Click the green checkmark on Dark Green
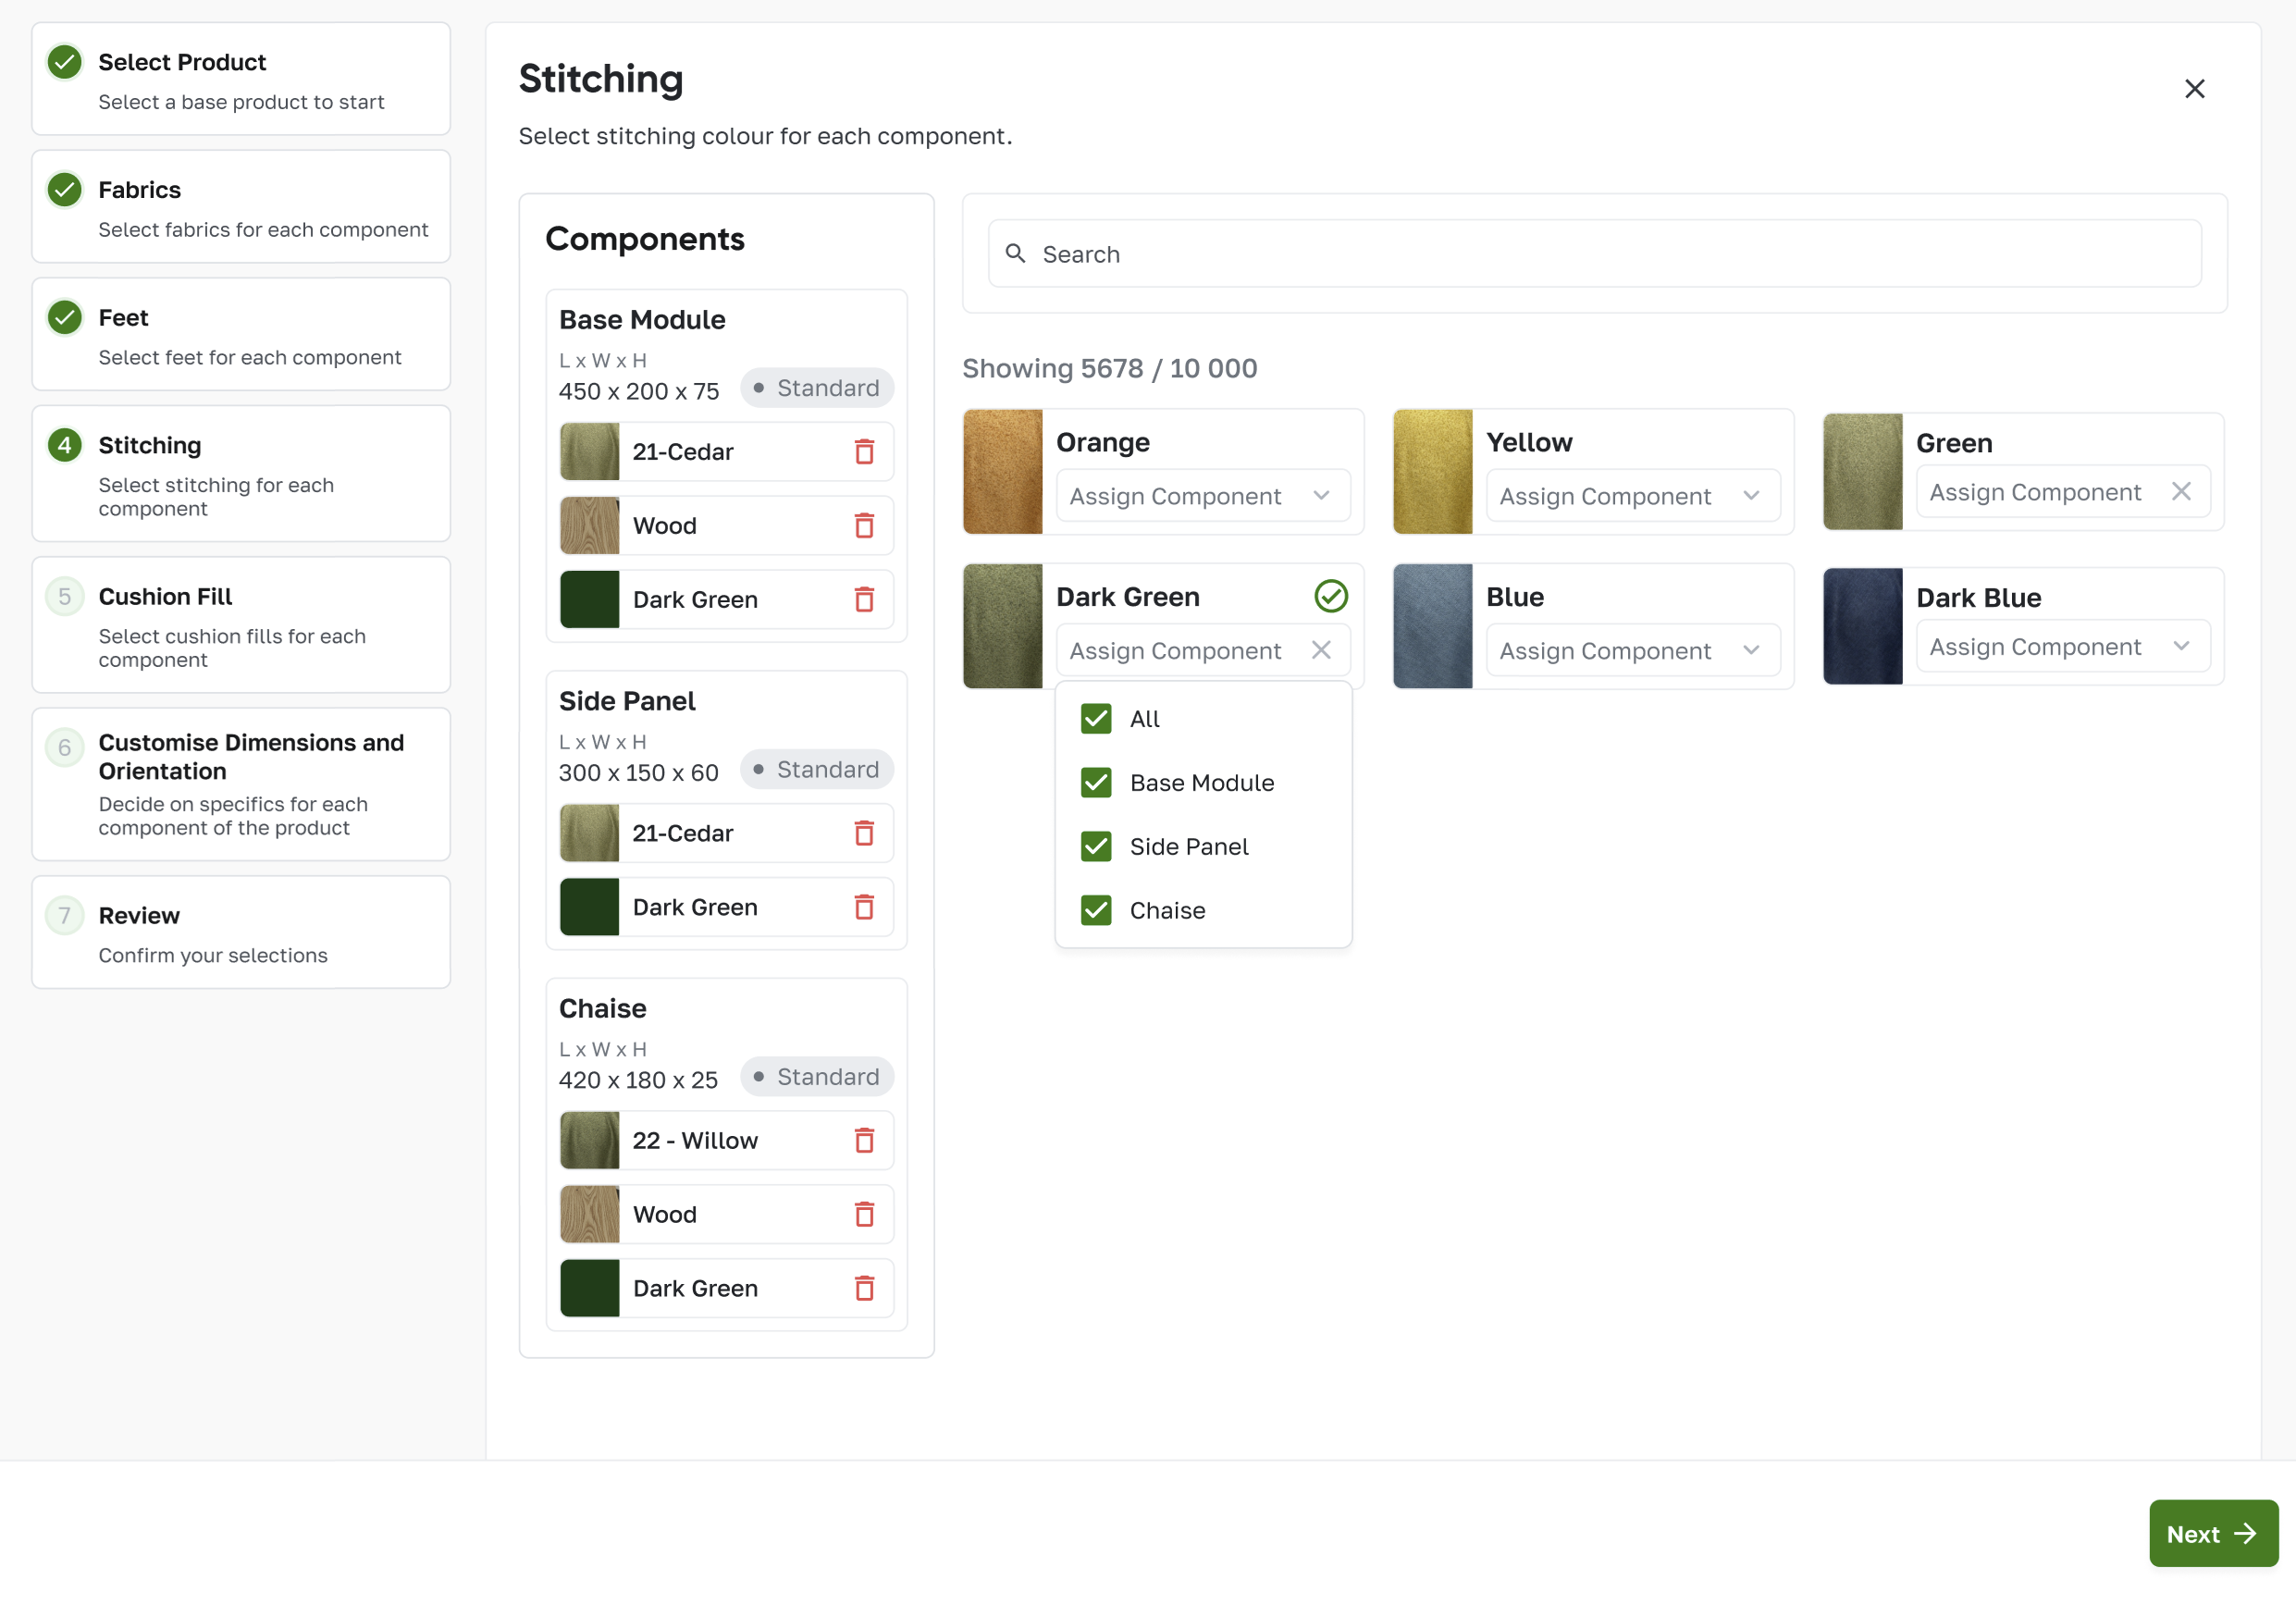Image resolution: width=2296 pixels, height=1605 pixels. point(1330,596)
